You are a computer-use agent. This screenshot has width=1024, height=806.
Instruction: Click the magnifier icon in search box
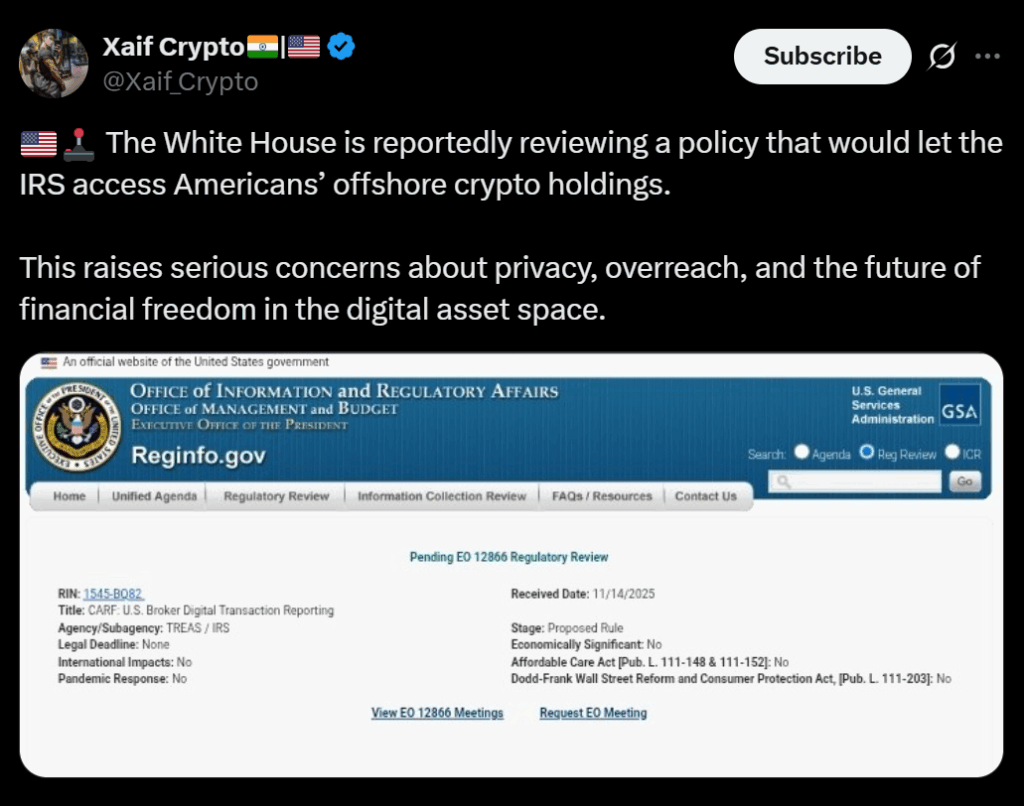pos(783,482)
